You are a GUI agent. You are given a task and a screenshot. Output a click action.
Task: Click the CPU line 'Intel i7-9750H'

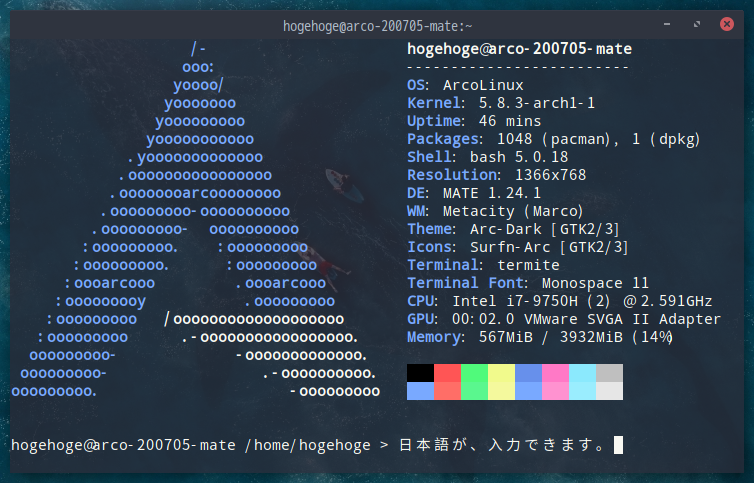560,301
